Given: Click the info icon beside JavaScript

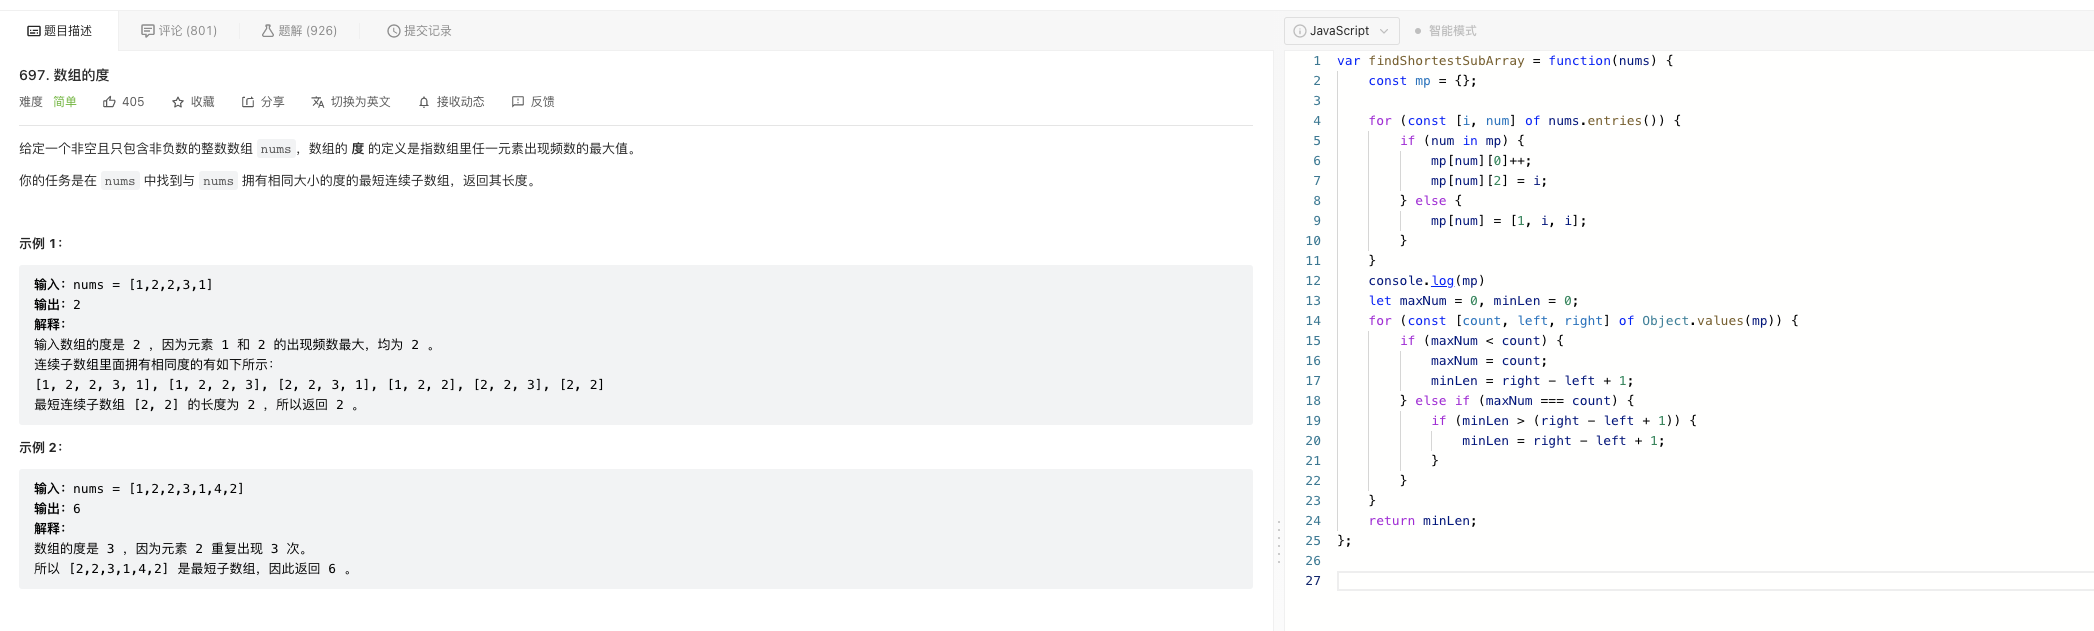Looking at the screenshot, I should pyautogui.click(x=1300, y=31).
